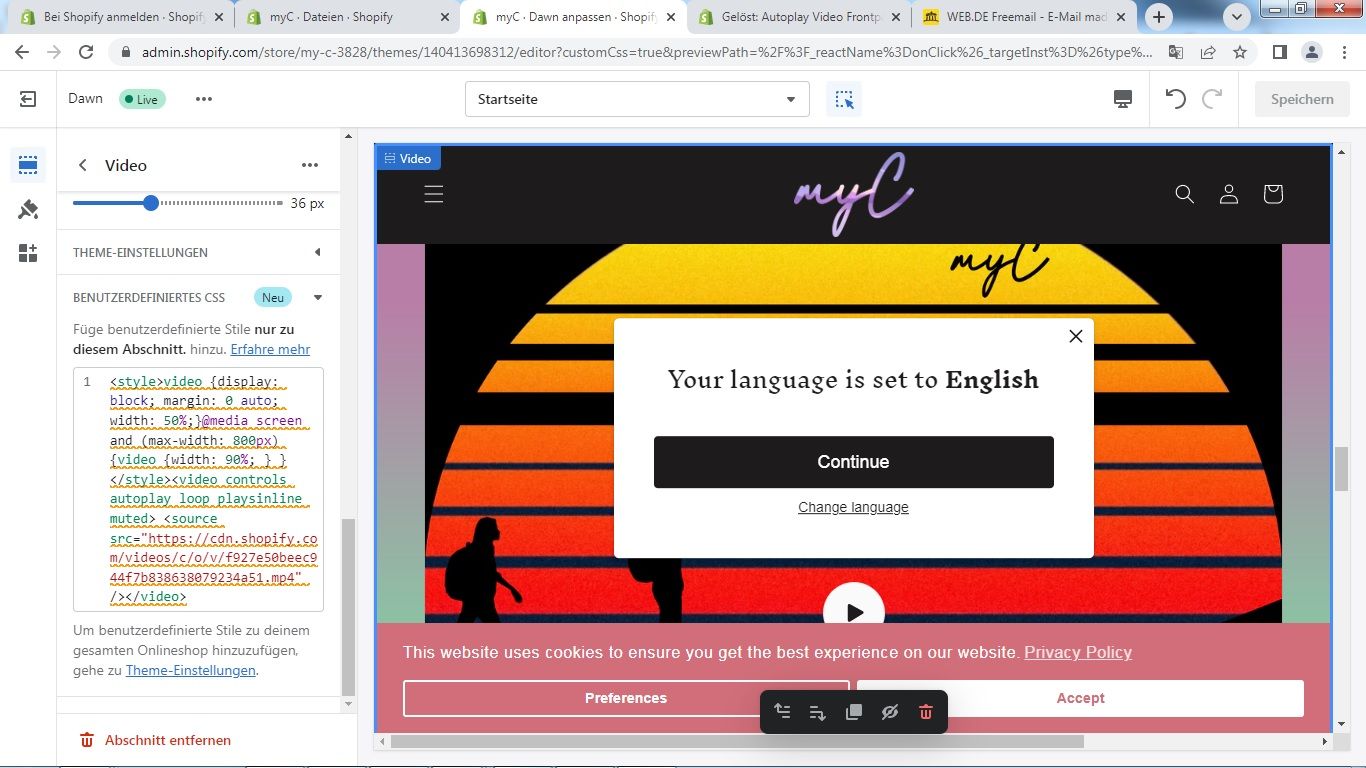
Task: Open the store's hamburger menu
Action: [433, 194]
